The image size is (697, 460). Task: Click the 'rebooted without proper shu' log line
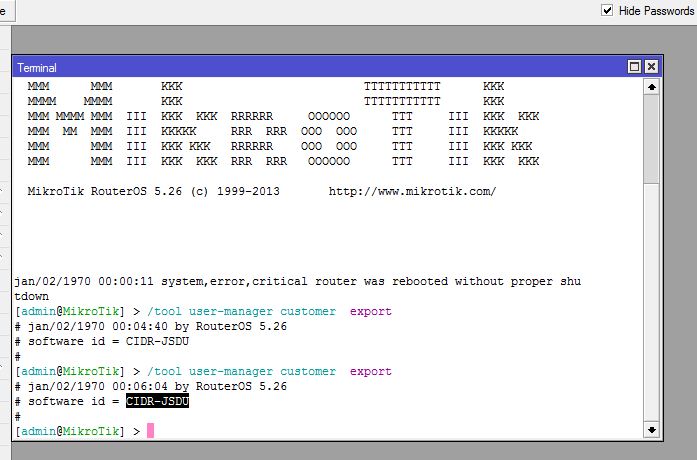[x=297, y=281]
